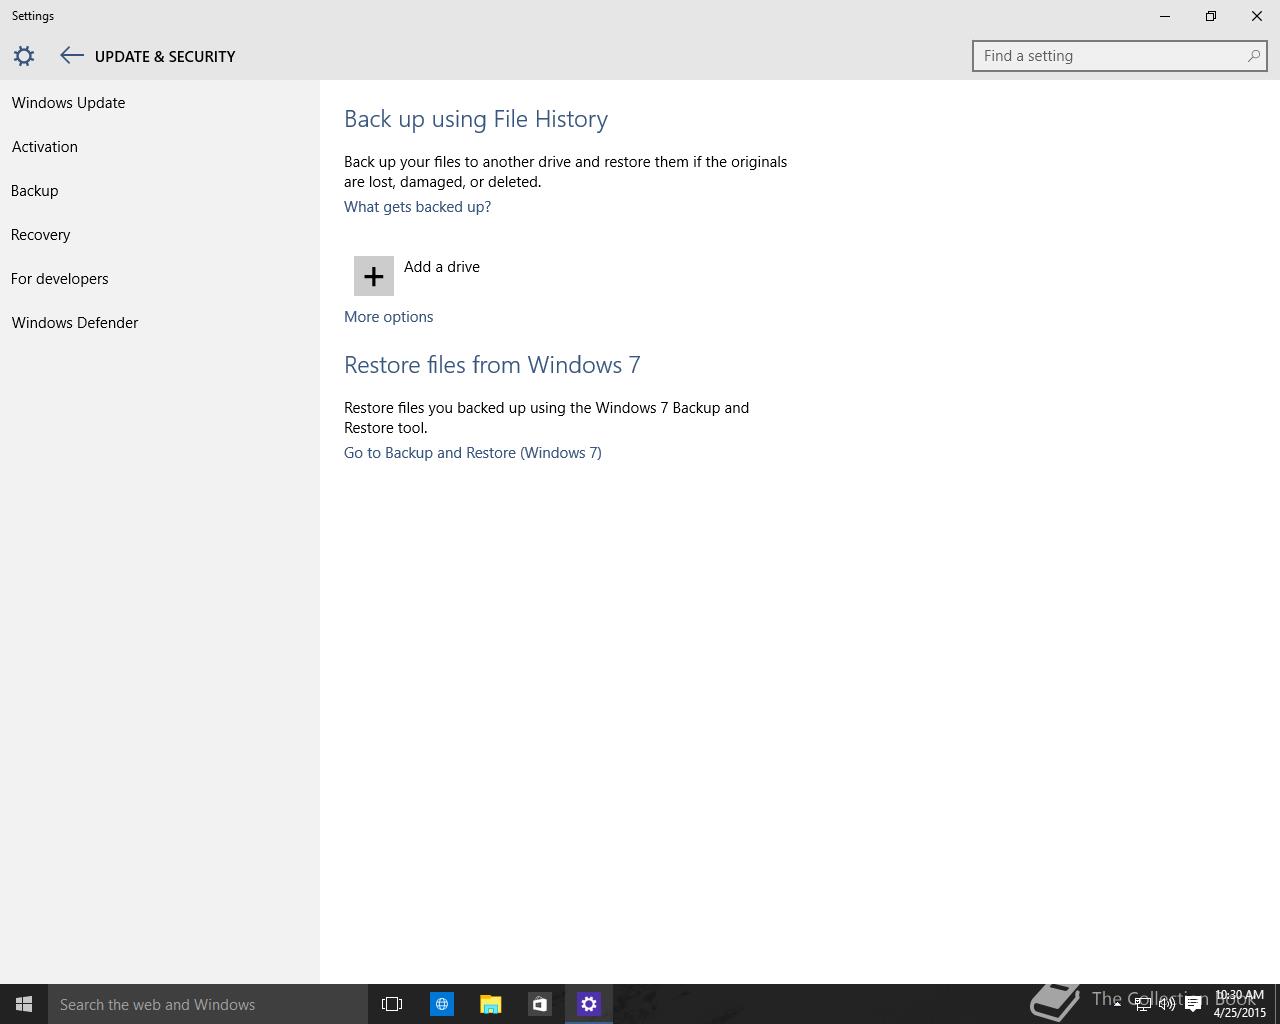Open the Store app on taskbar
Screen dimensions: 1280x1024
coord(539,1004)
